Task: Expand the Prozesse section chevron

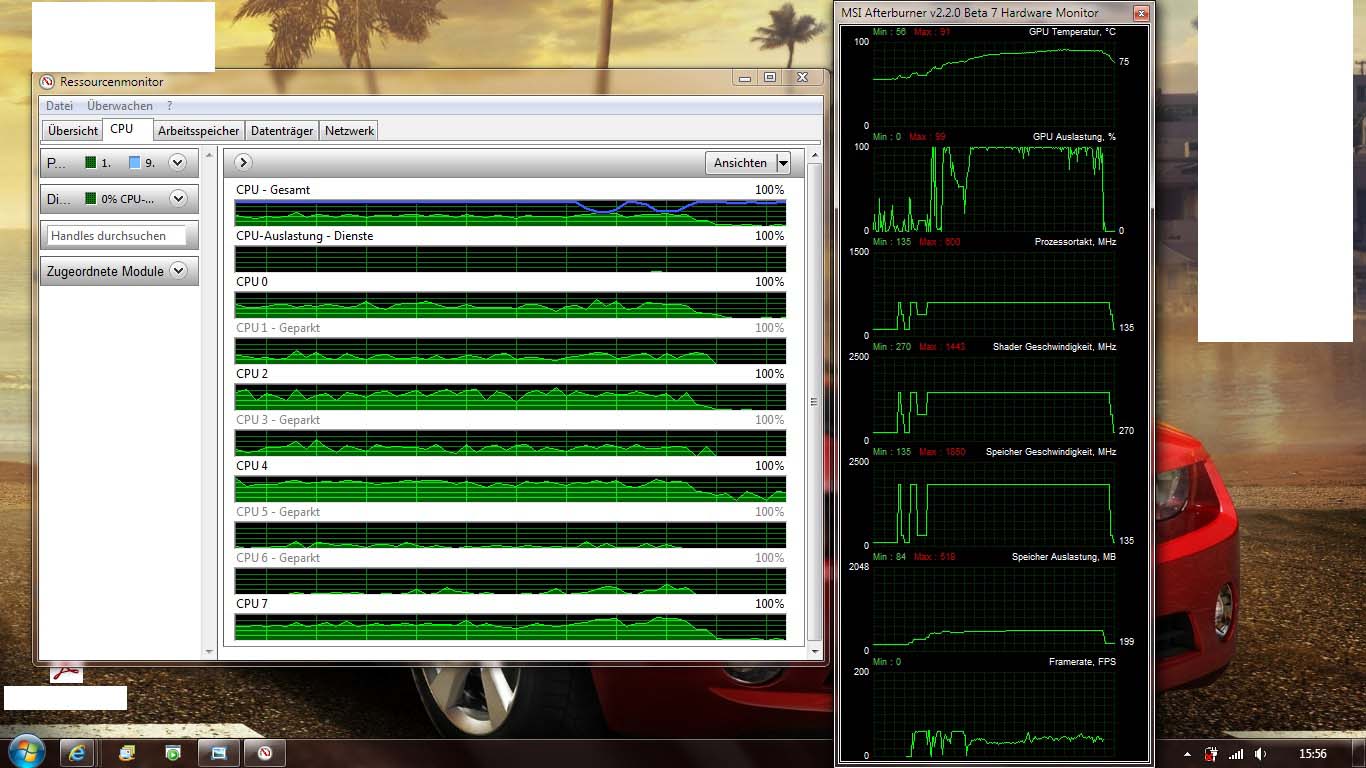Action: pos(178,162)
